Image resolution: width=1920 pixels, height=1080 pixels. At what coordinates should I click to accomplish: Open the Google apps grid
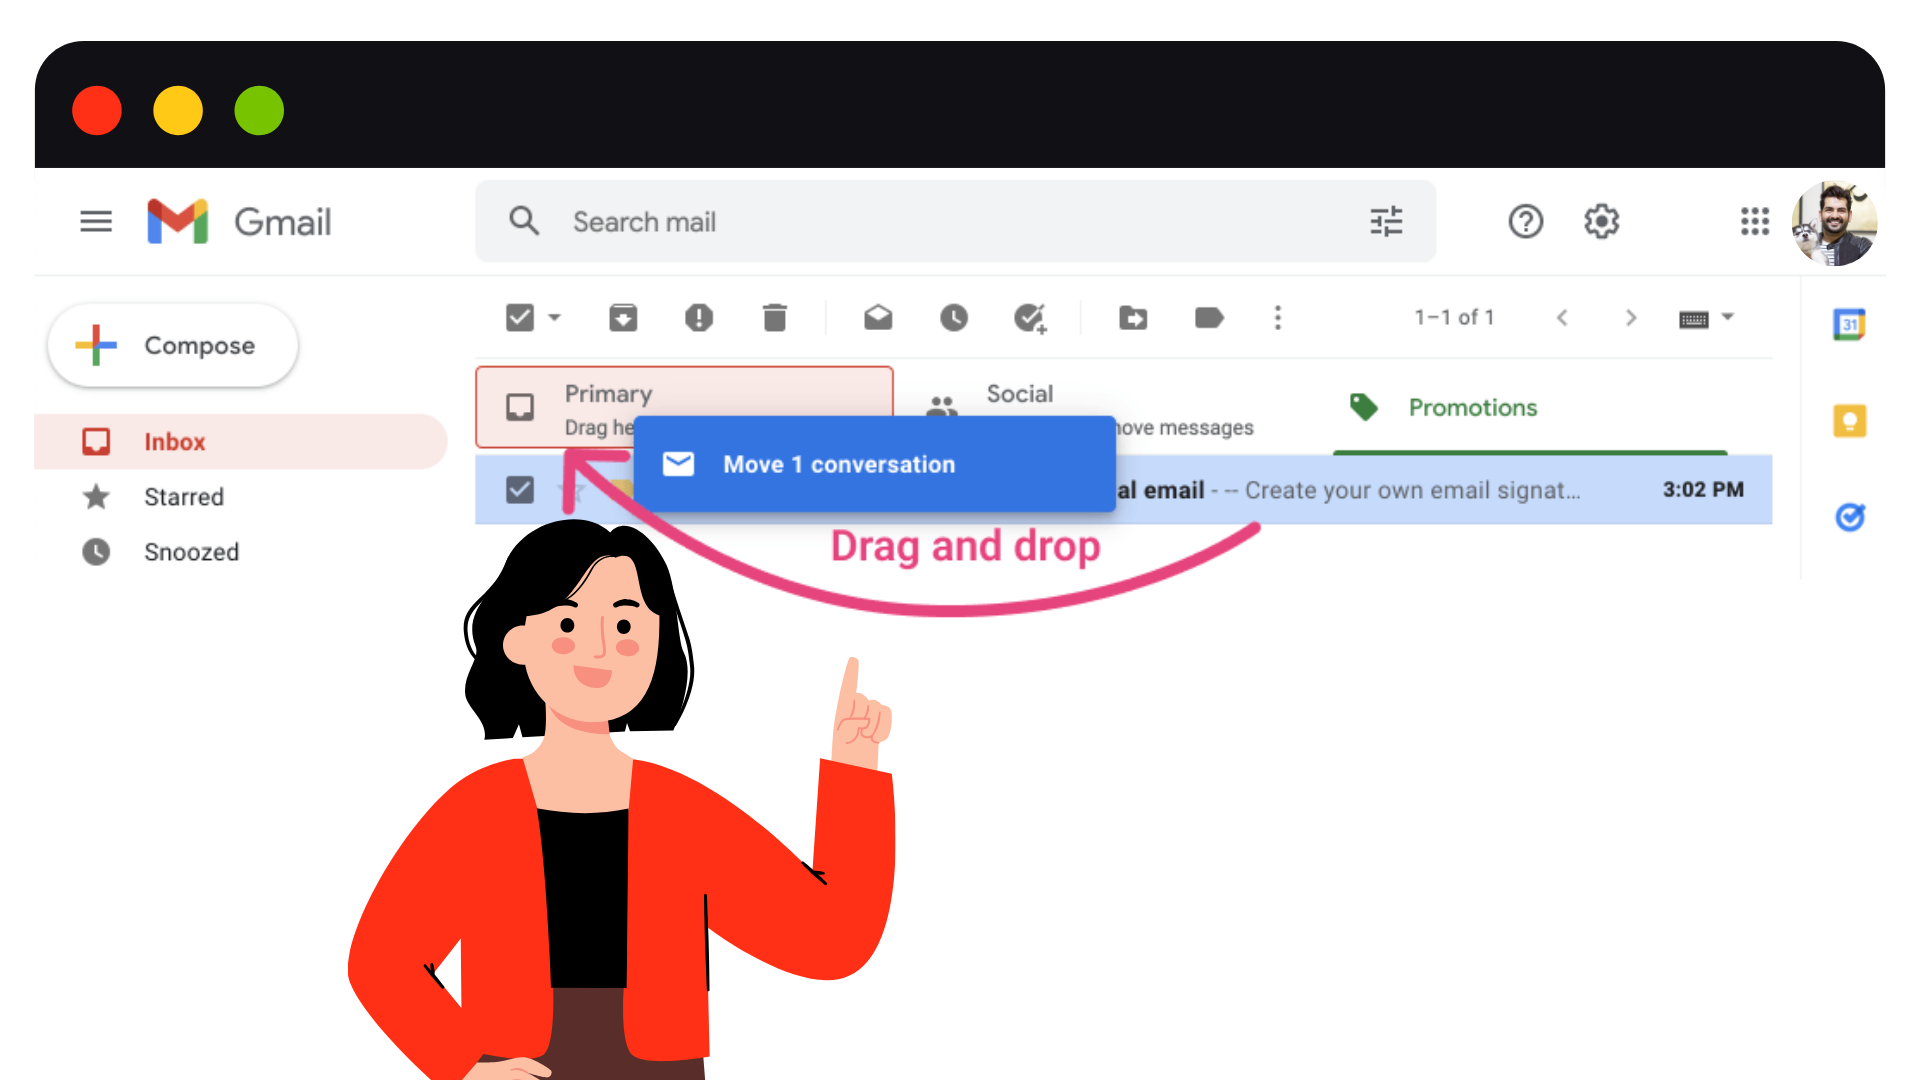coord(1755,222)
